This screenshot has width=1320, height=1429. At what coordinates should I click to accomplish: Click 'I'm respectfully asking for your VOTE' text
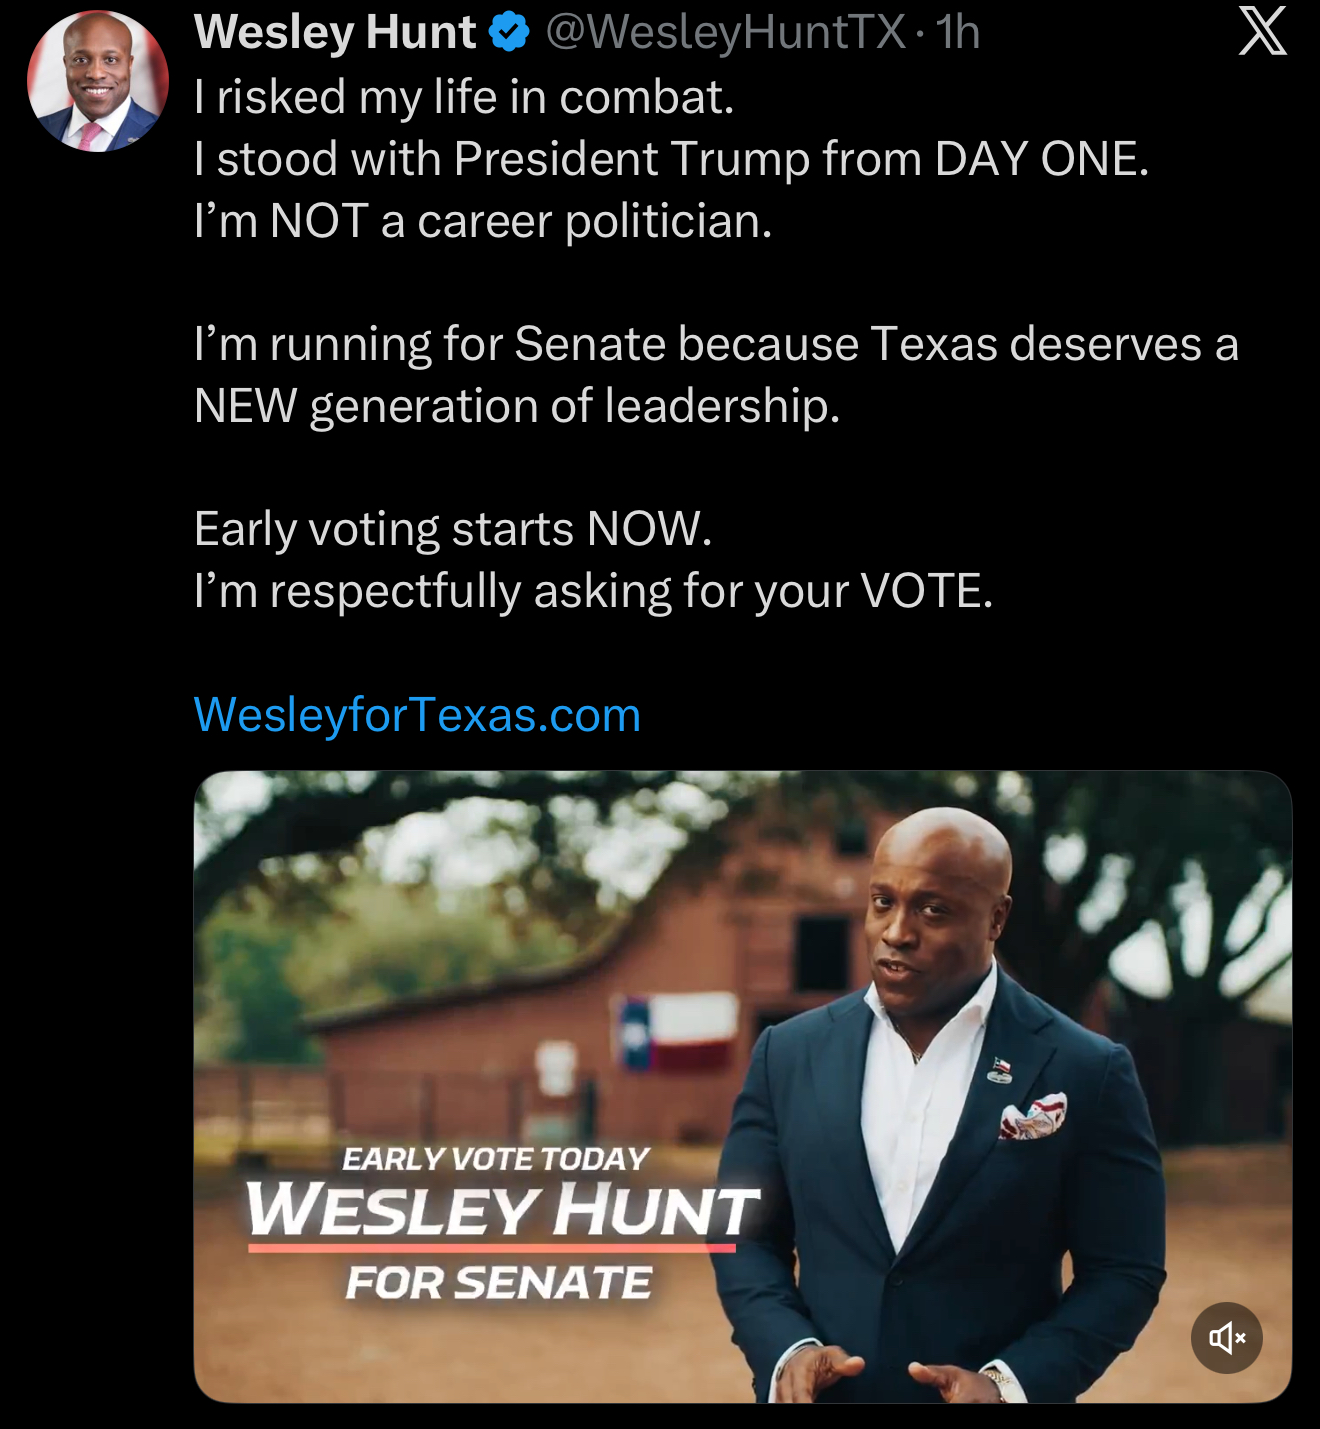coord(593,591)
